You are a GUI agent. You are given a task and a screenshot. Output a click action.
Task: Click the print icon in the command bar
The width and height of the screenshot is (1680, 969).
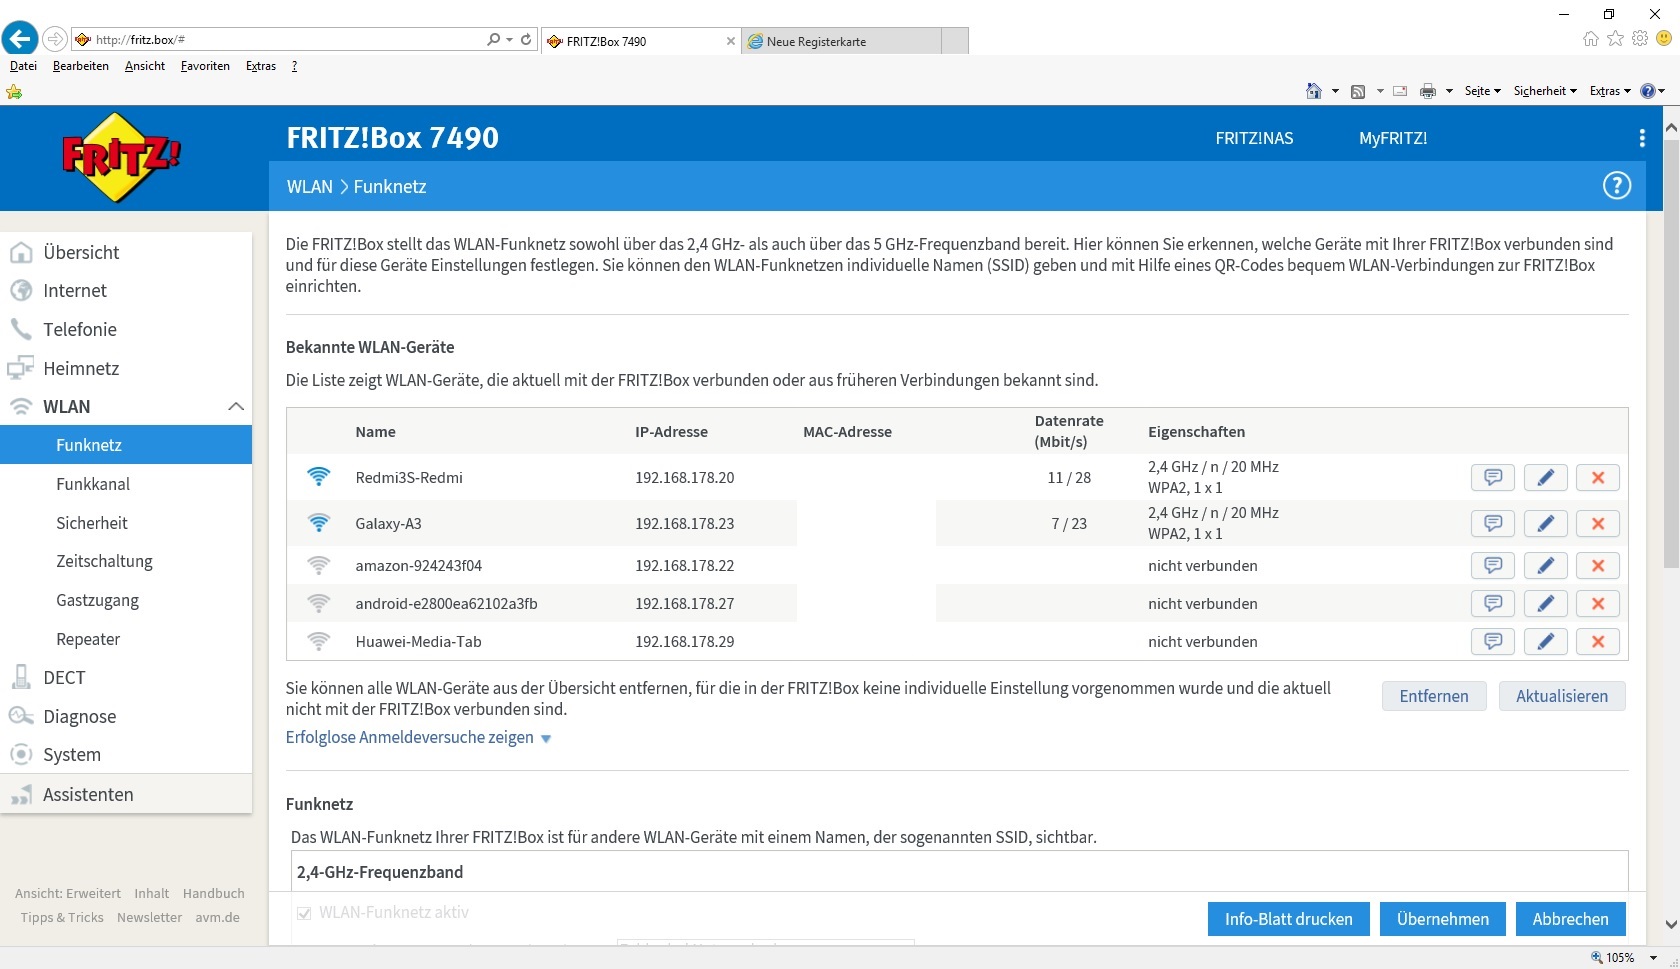tap(1428, 91)
